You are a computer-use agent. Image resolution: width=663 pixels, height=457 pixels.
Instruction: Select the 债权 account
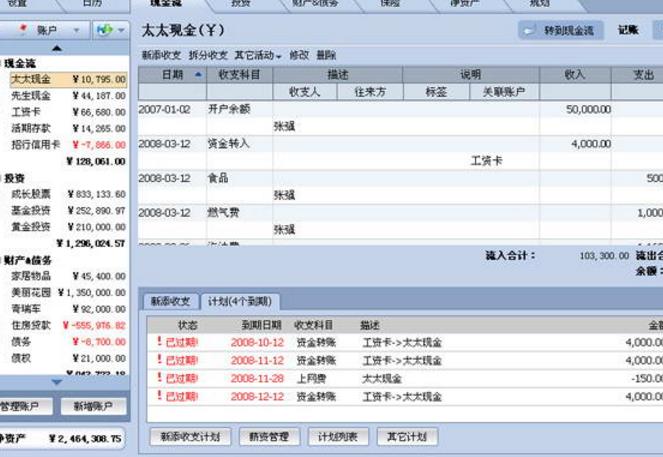[x=68, y=358]
